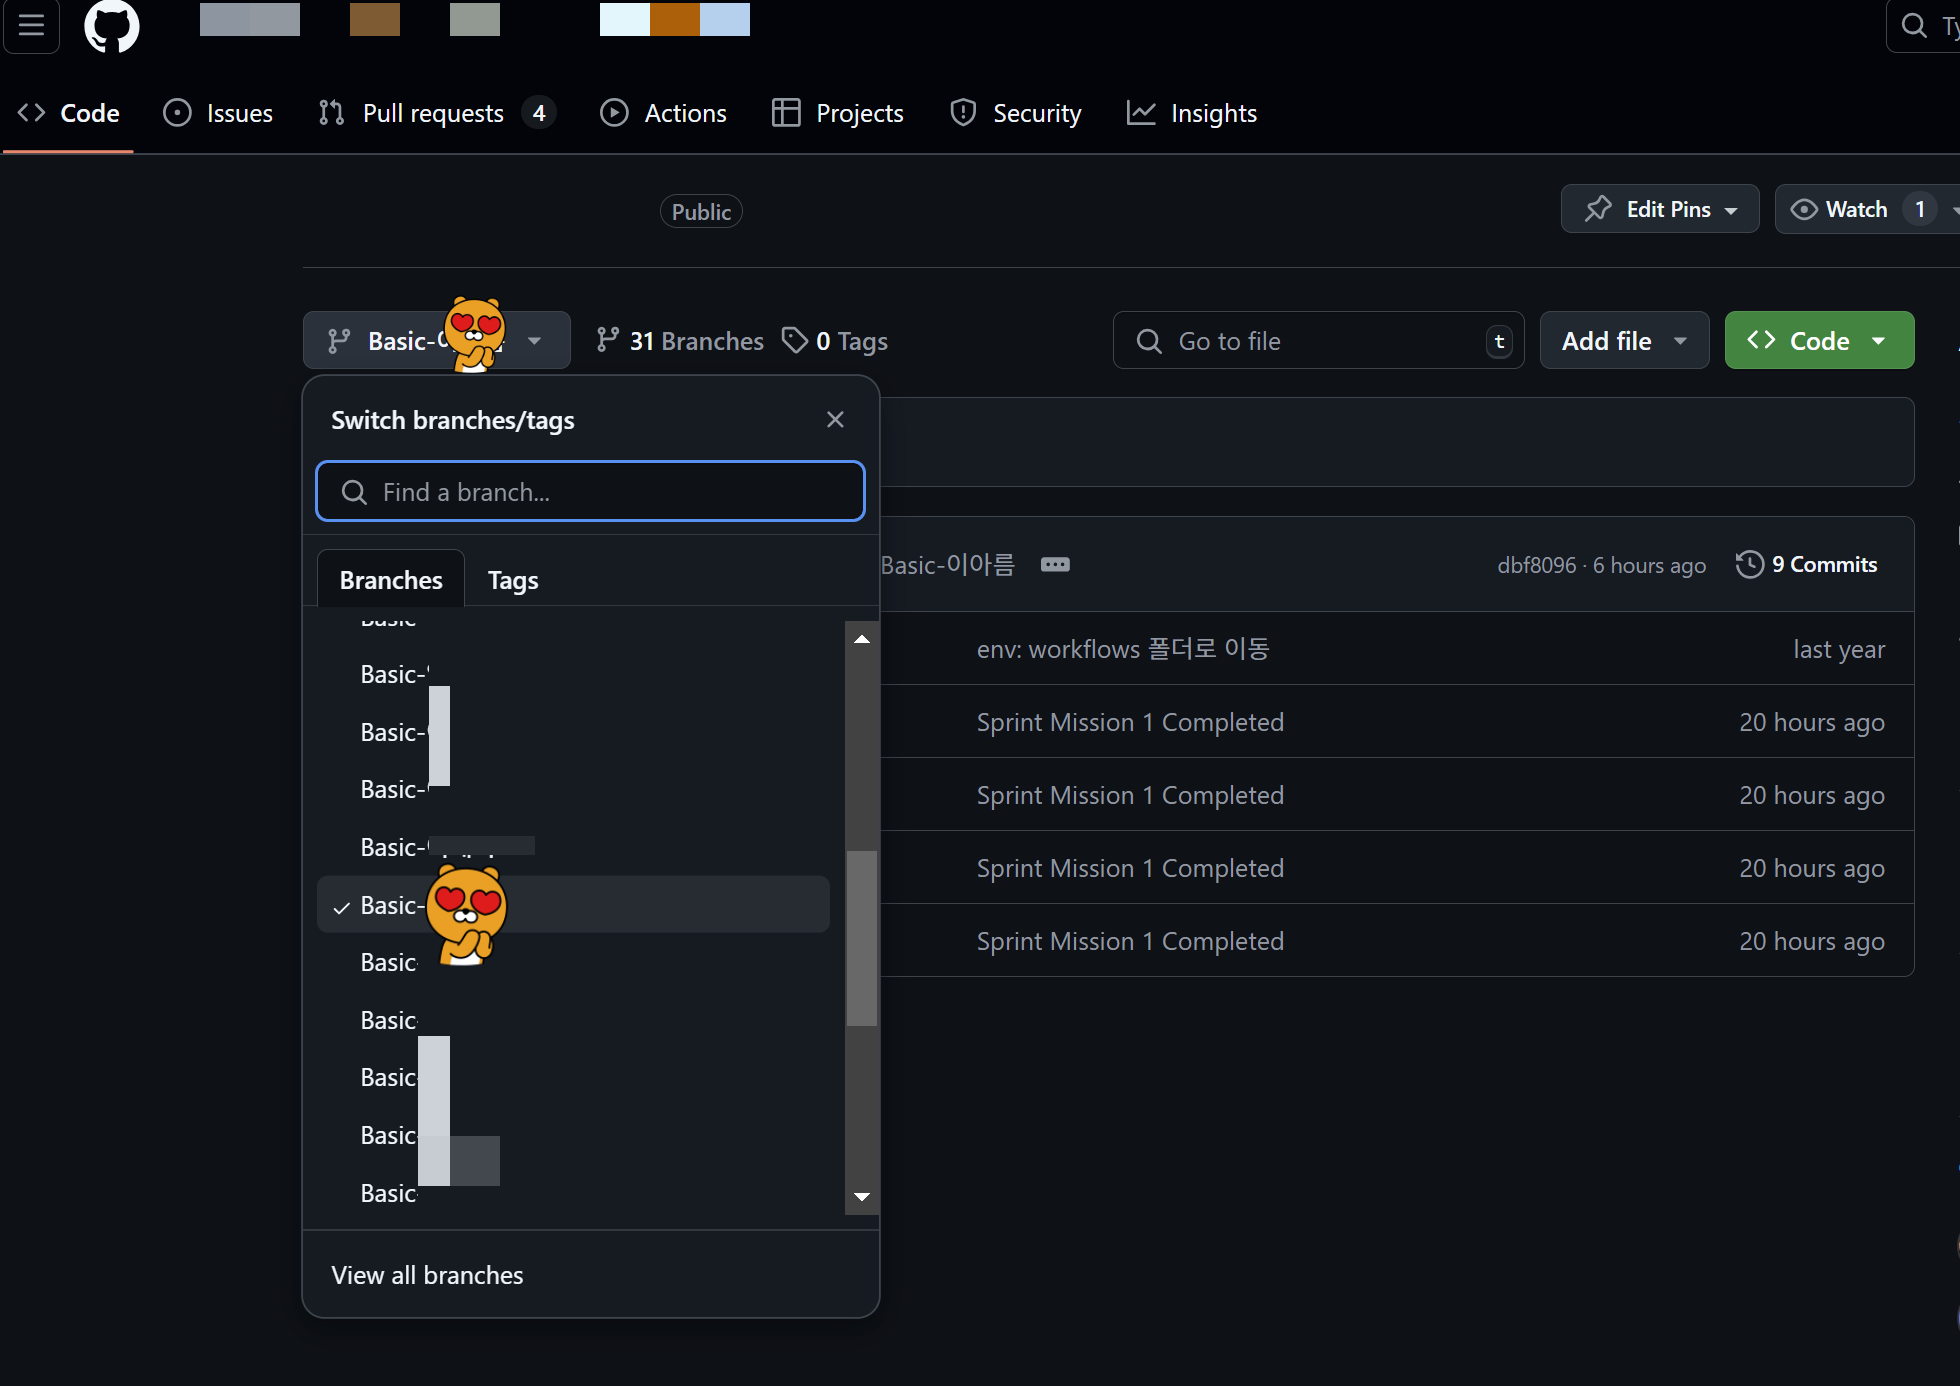View the 0 Tags link
The image size is (1960, 1386).
[x=835, y=341]
